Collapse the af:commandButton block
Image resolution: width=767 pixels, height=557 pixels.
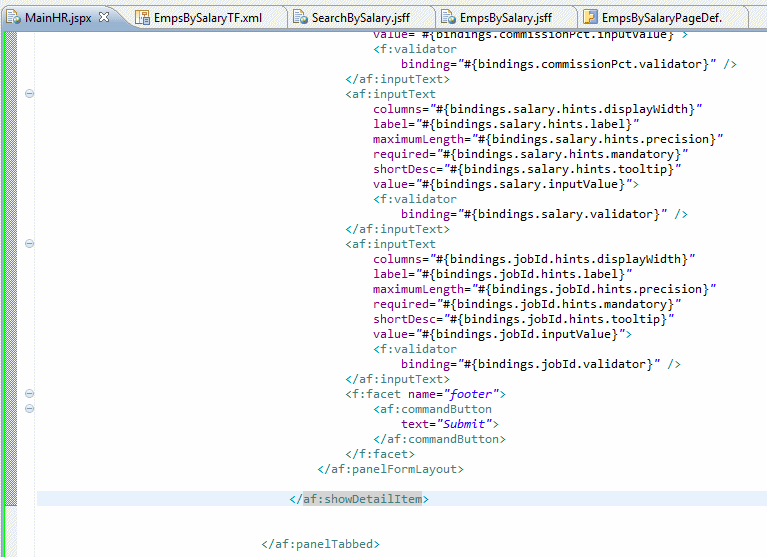point(29,408)
